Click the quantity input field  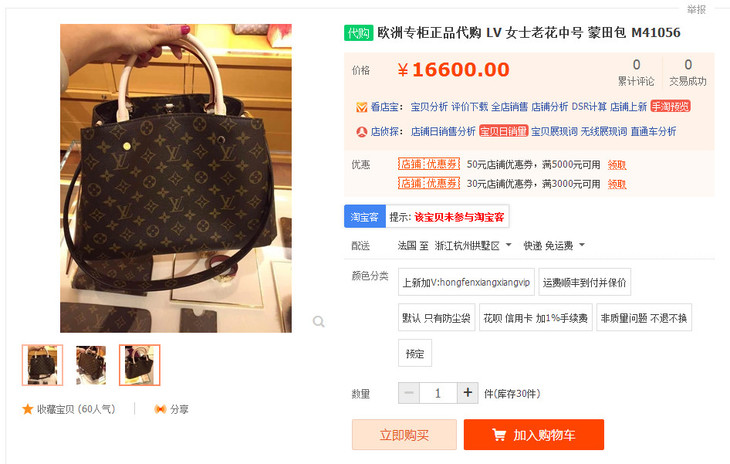coord(438,393)
